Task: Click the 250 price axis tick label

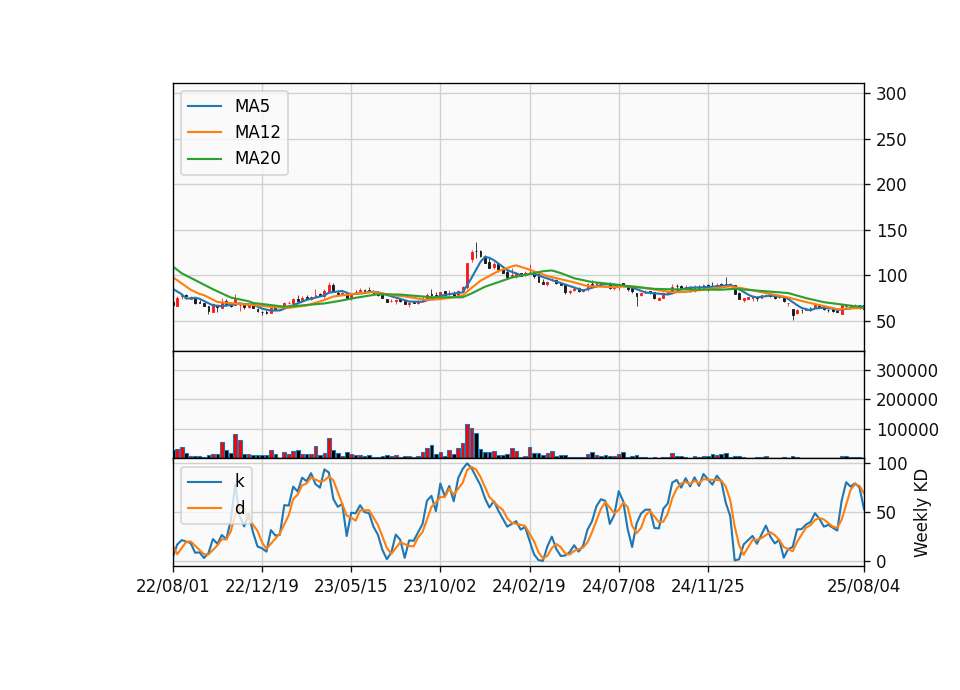Action: tap(891, 140)
